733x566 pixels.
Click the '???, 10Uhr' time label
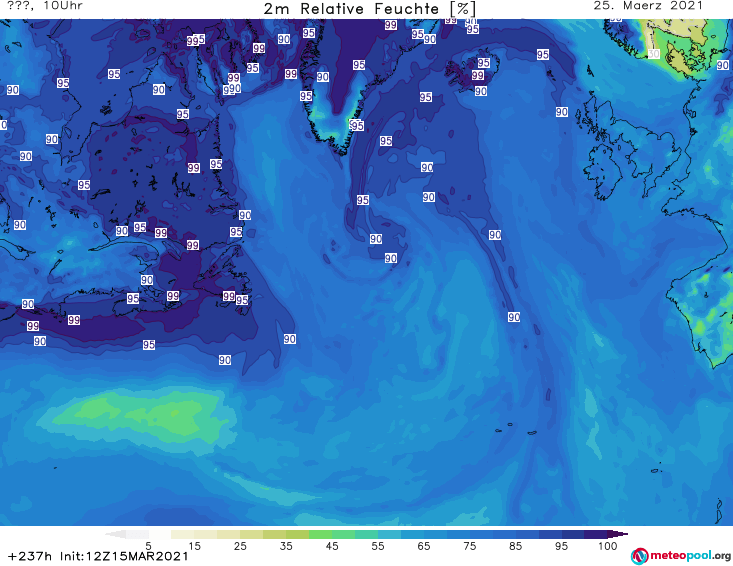point(45,6)
